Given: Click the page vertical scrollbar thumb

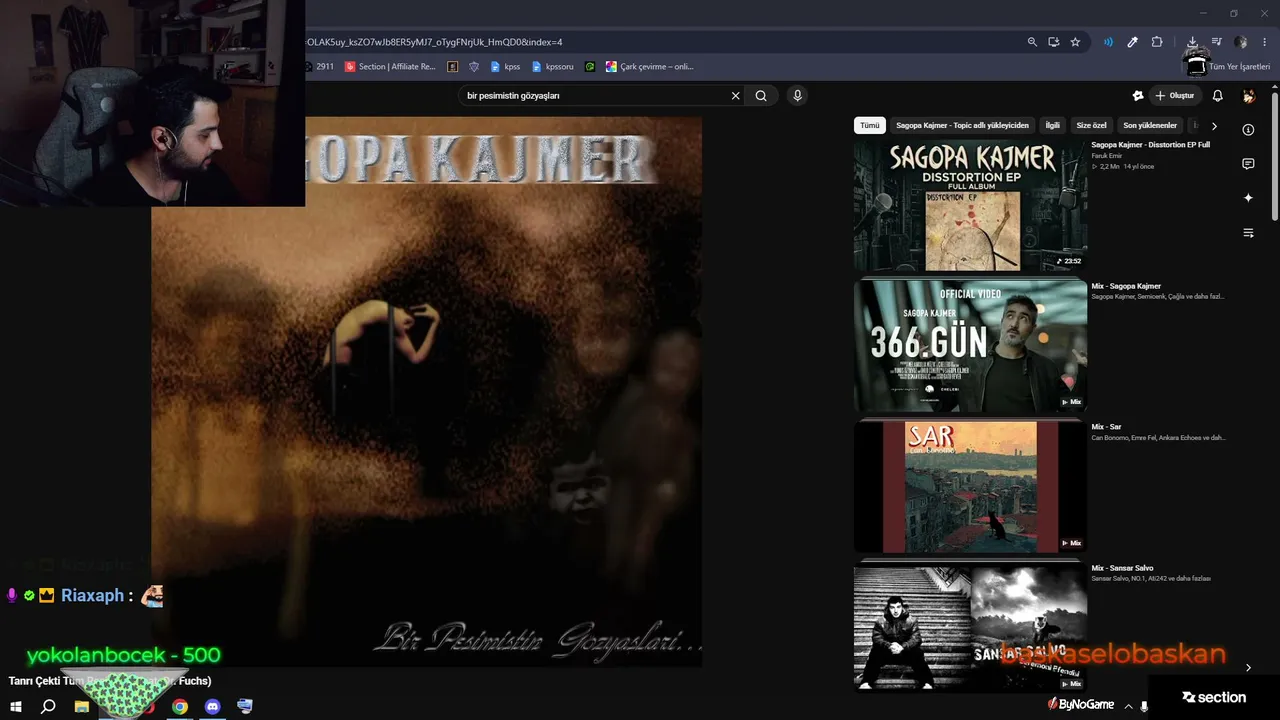Looking at the screenshot, I should pyautogui.click(x=1275, y=157).
